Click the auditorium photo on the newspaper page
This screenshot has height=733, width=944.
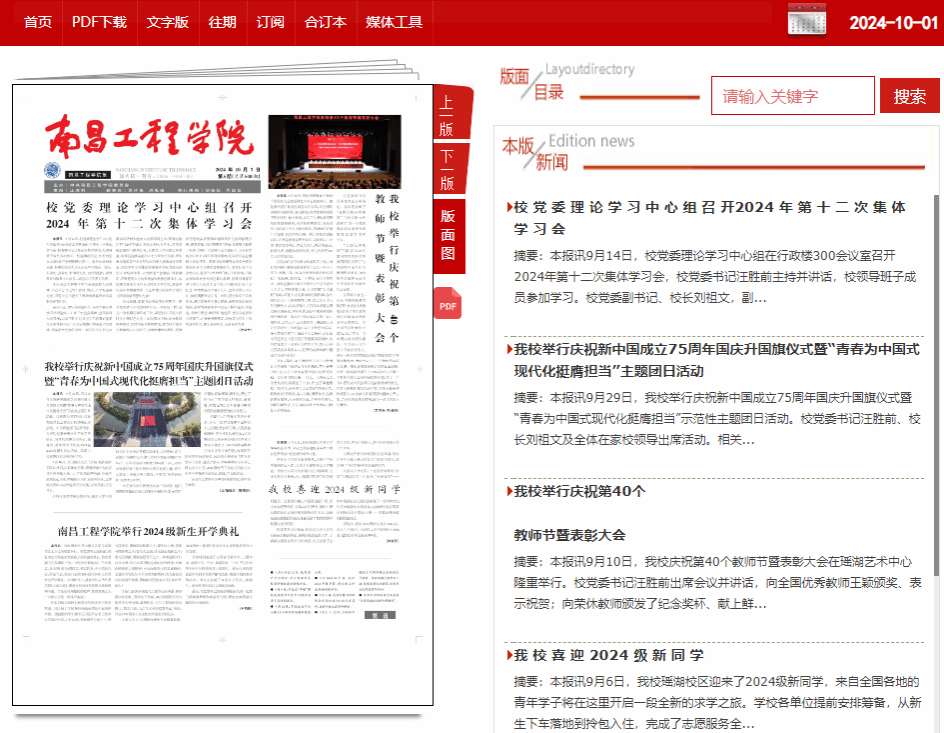(x=334, y=151)
